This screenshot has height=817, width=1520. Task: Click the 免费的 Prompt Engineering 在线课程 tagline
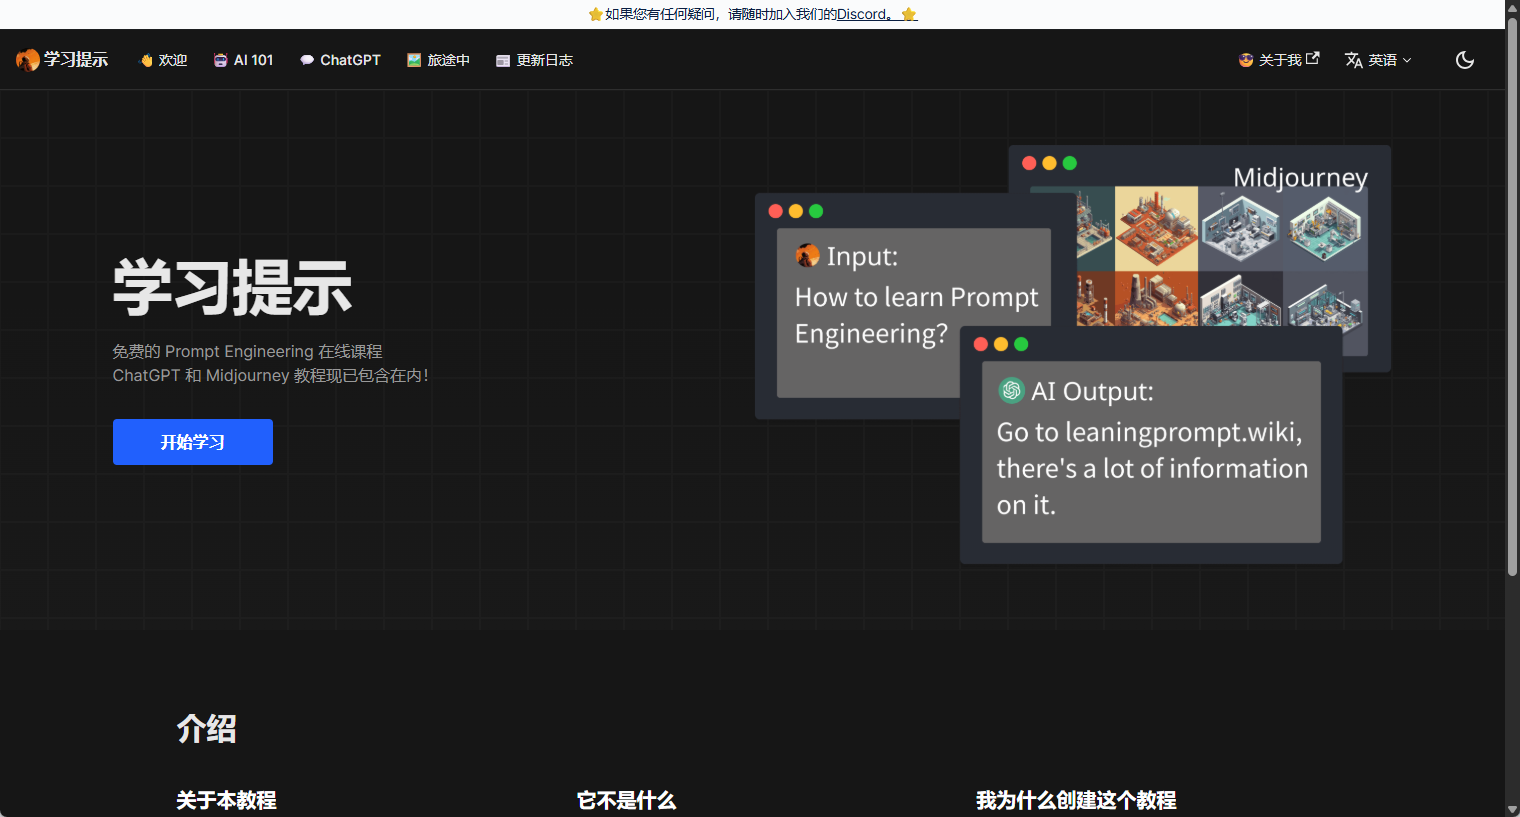(247, 351)
